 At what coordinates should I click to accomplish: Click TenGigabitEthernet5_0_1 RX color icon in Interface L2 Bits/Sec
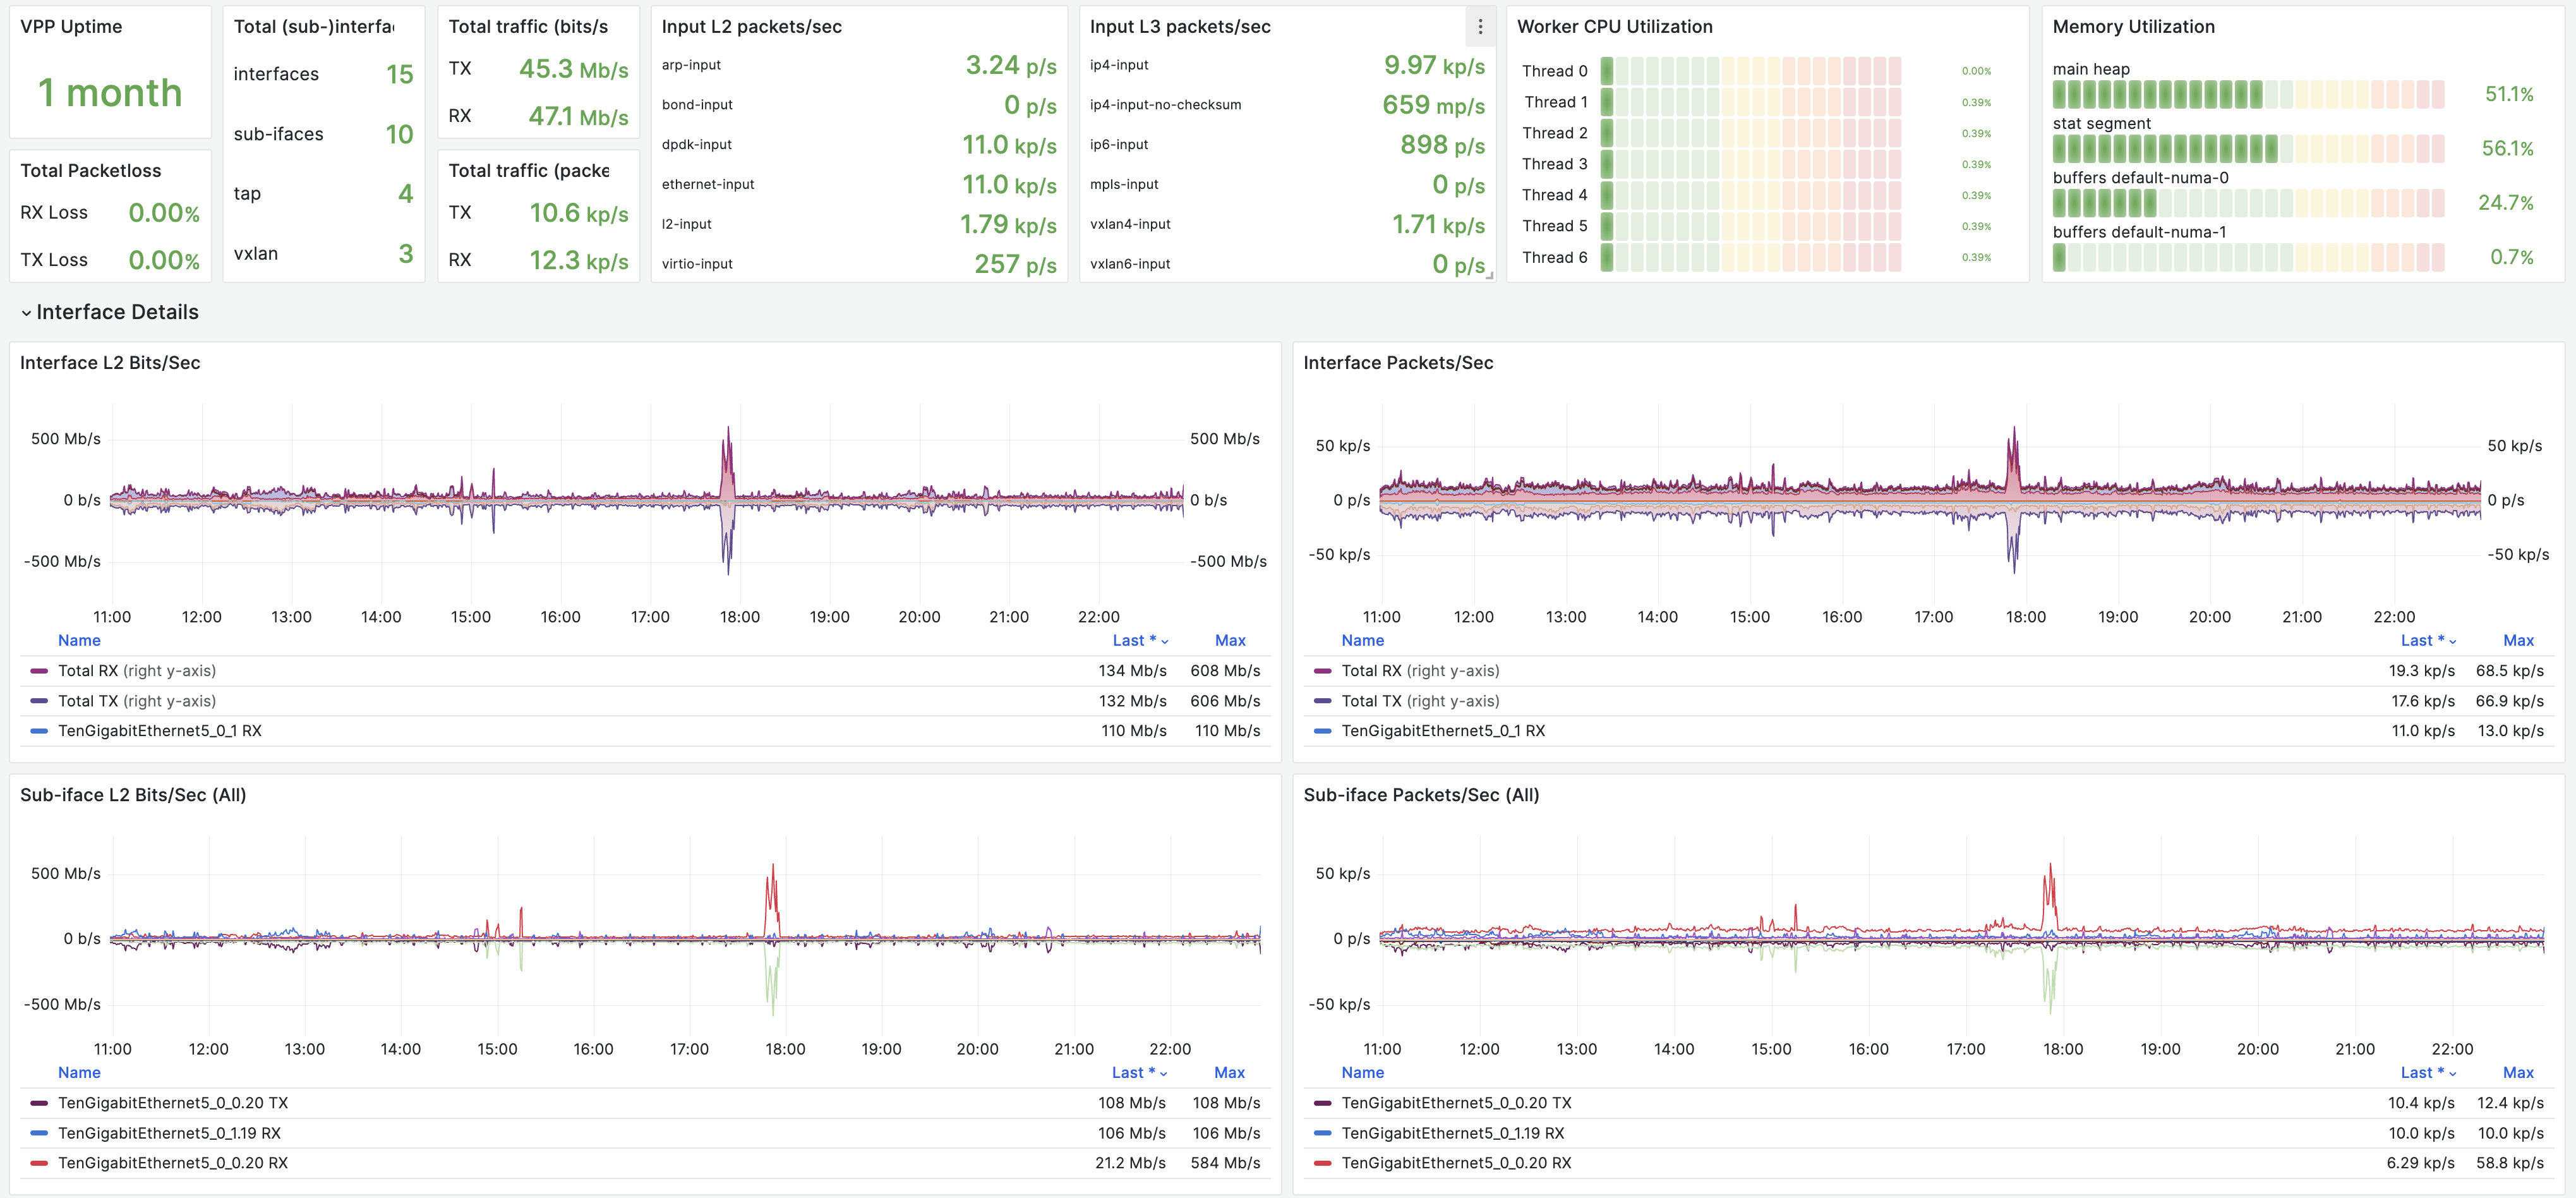click(39, 731)
